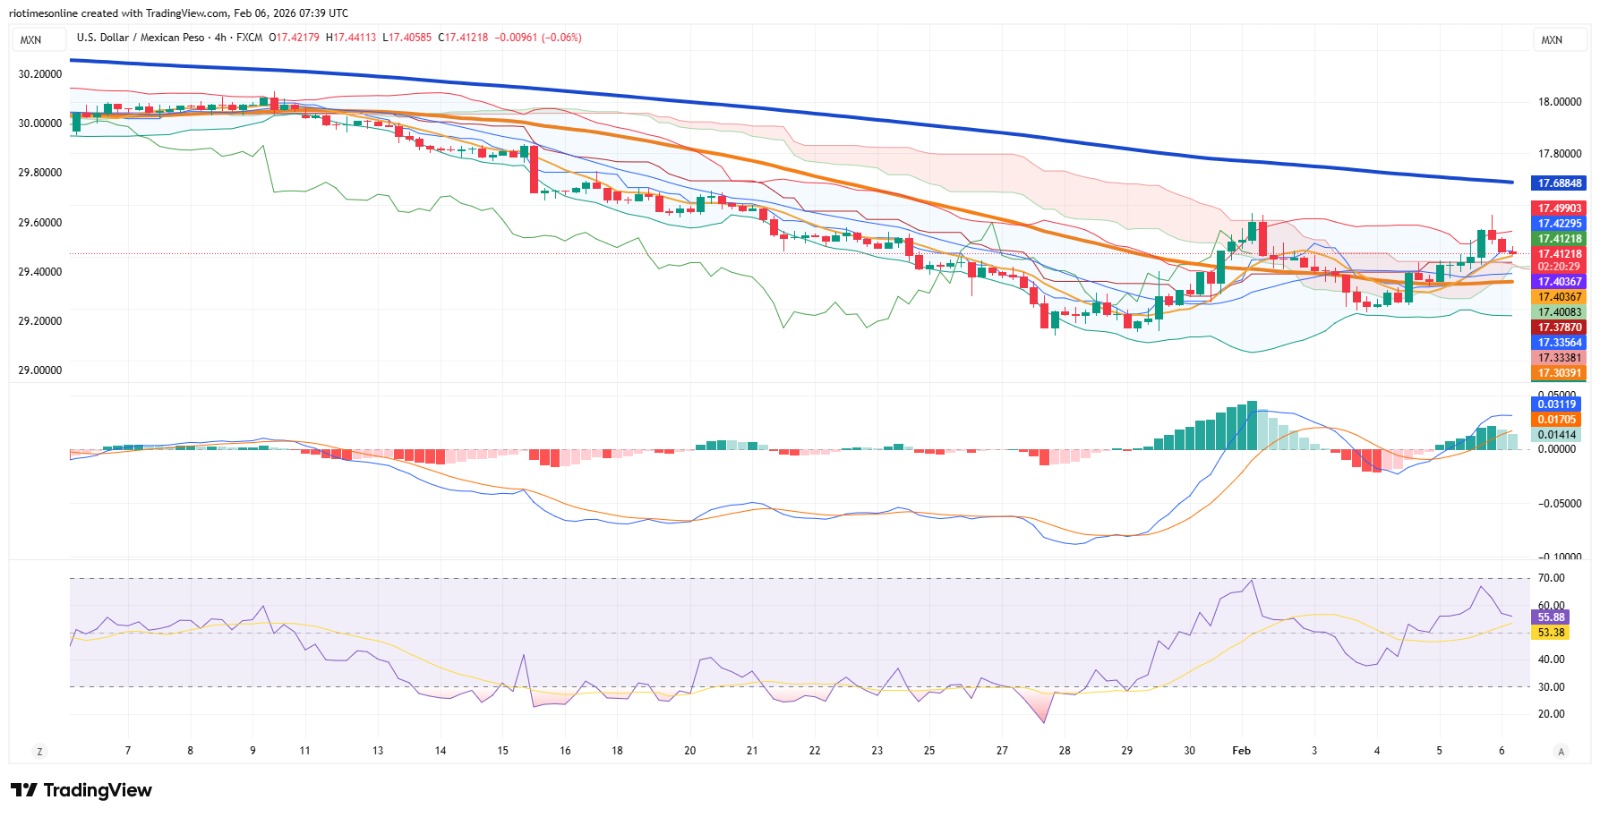This screenshot has width=1600, height=817.
Task: Click the countdown timer 02:20:29 on the price label
Action: (1559, 267)
